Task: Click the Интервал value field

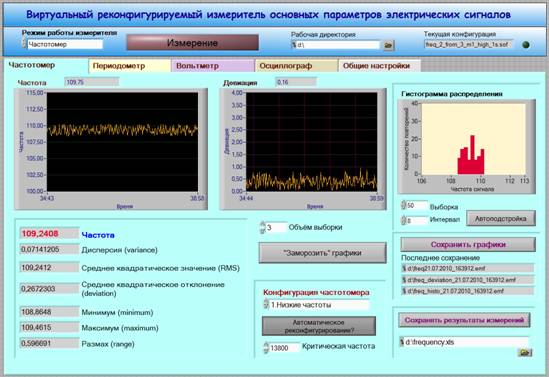Action: [x=417, y=220]
